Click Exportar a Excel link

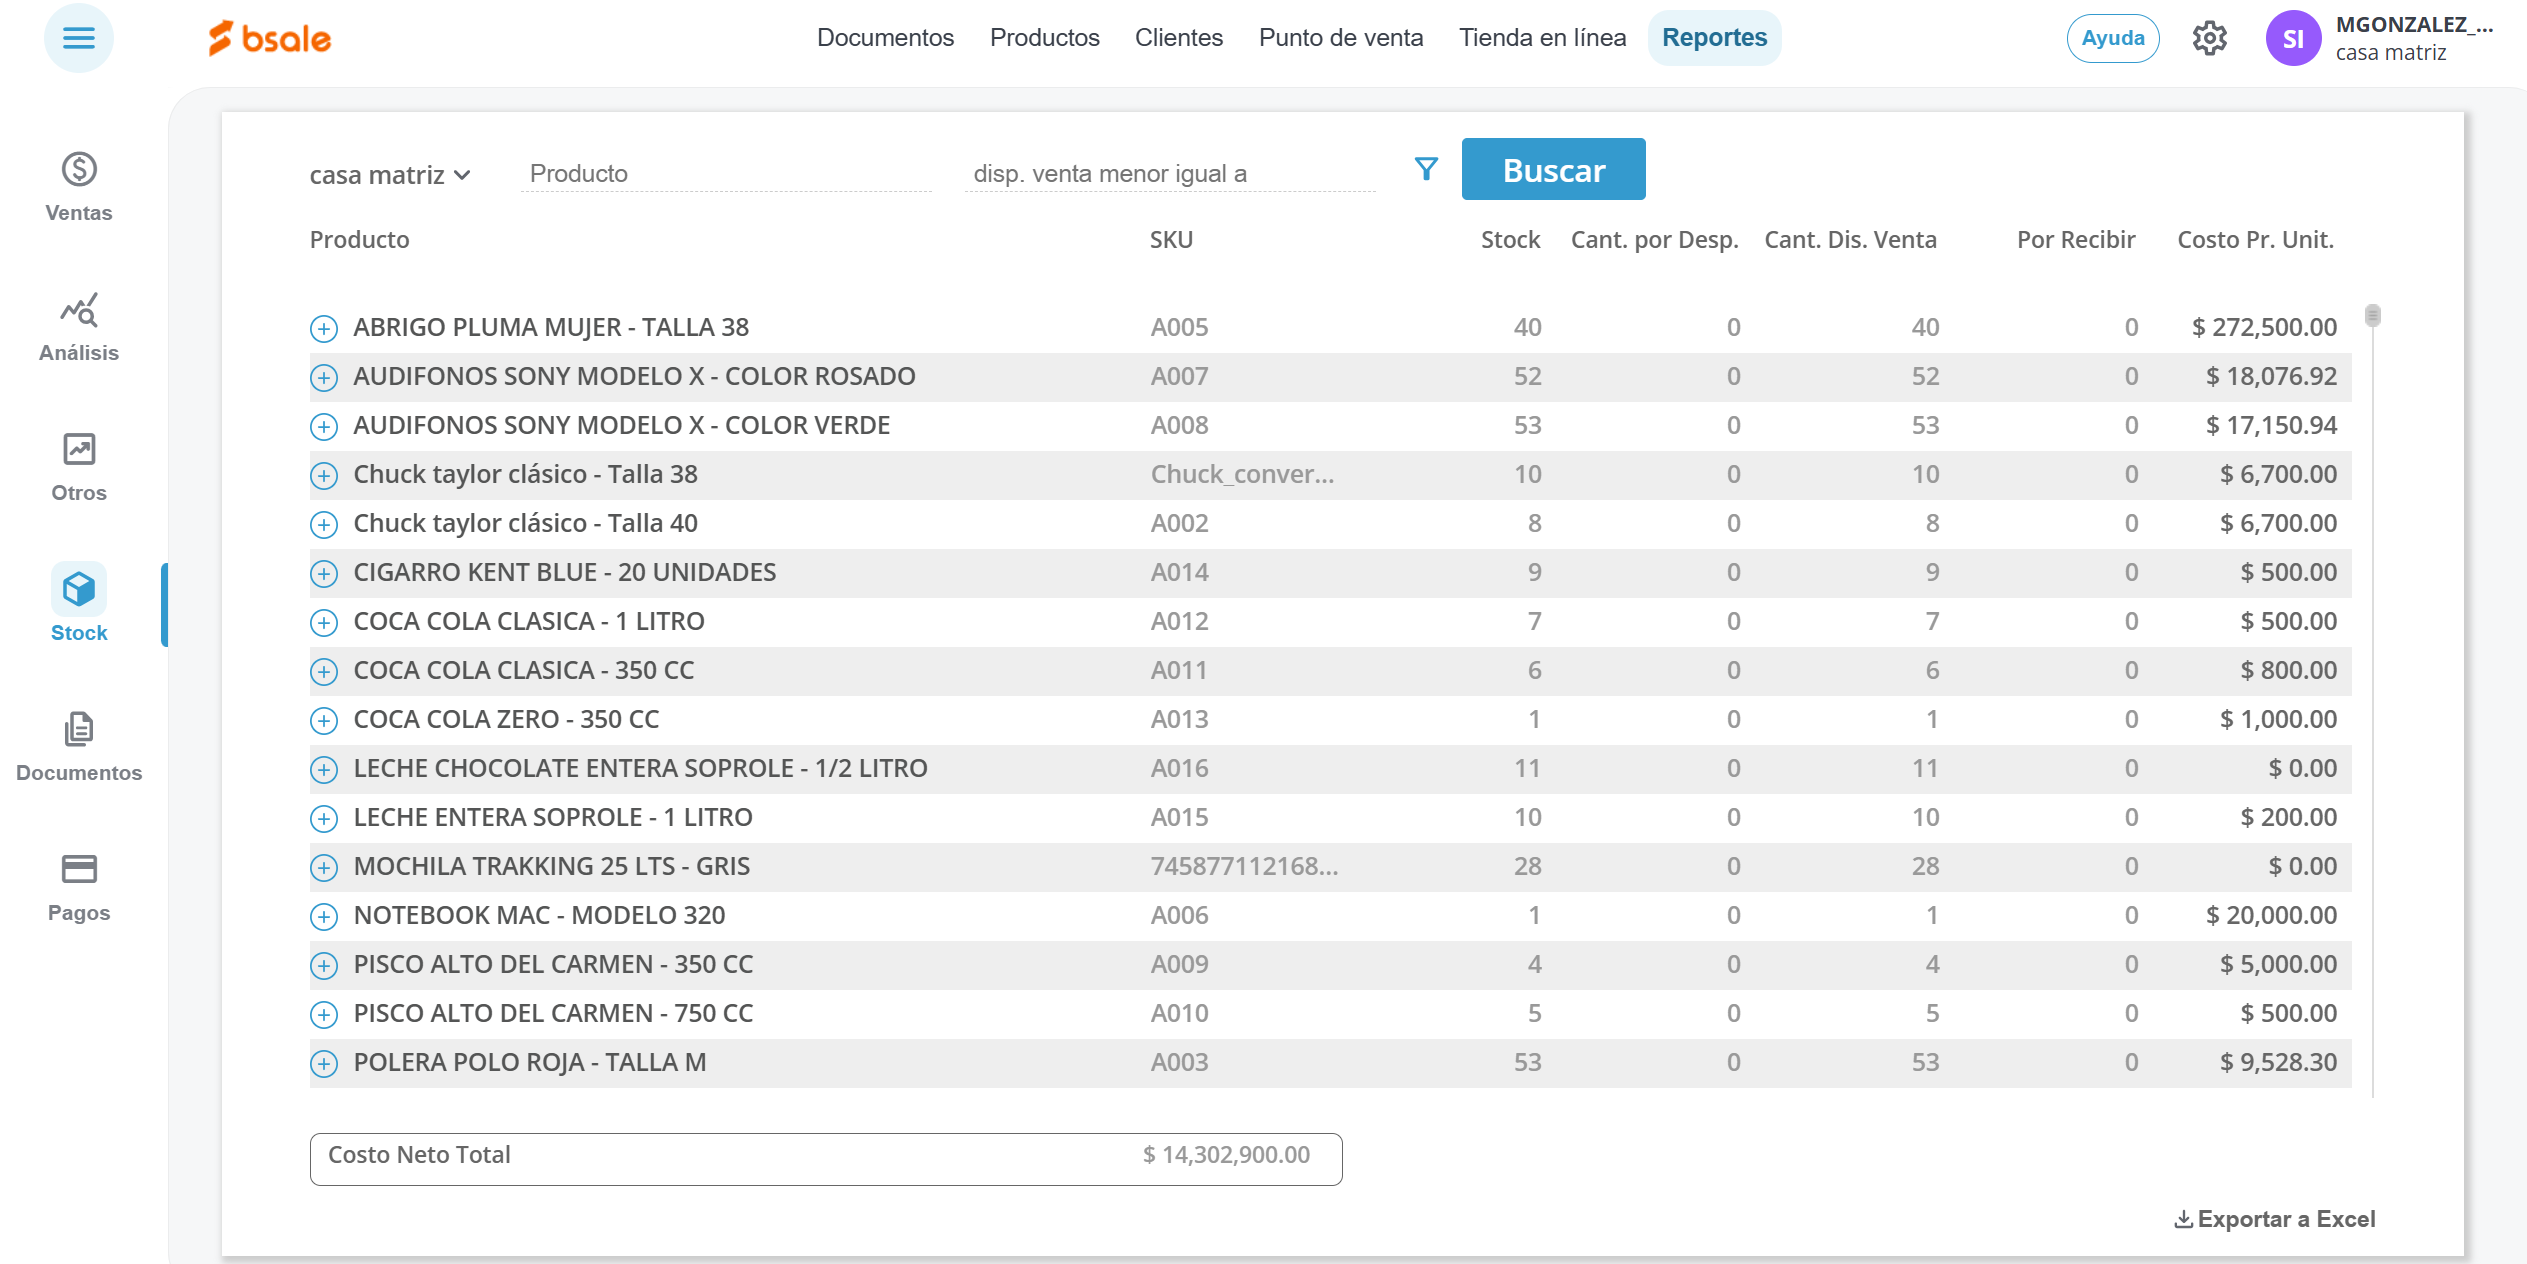coord(2275,1219)
